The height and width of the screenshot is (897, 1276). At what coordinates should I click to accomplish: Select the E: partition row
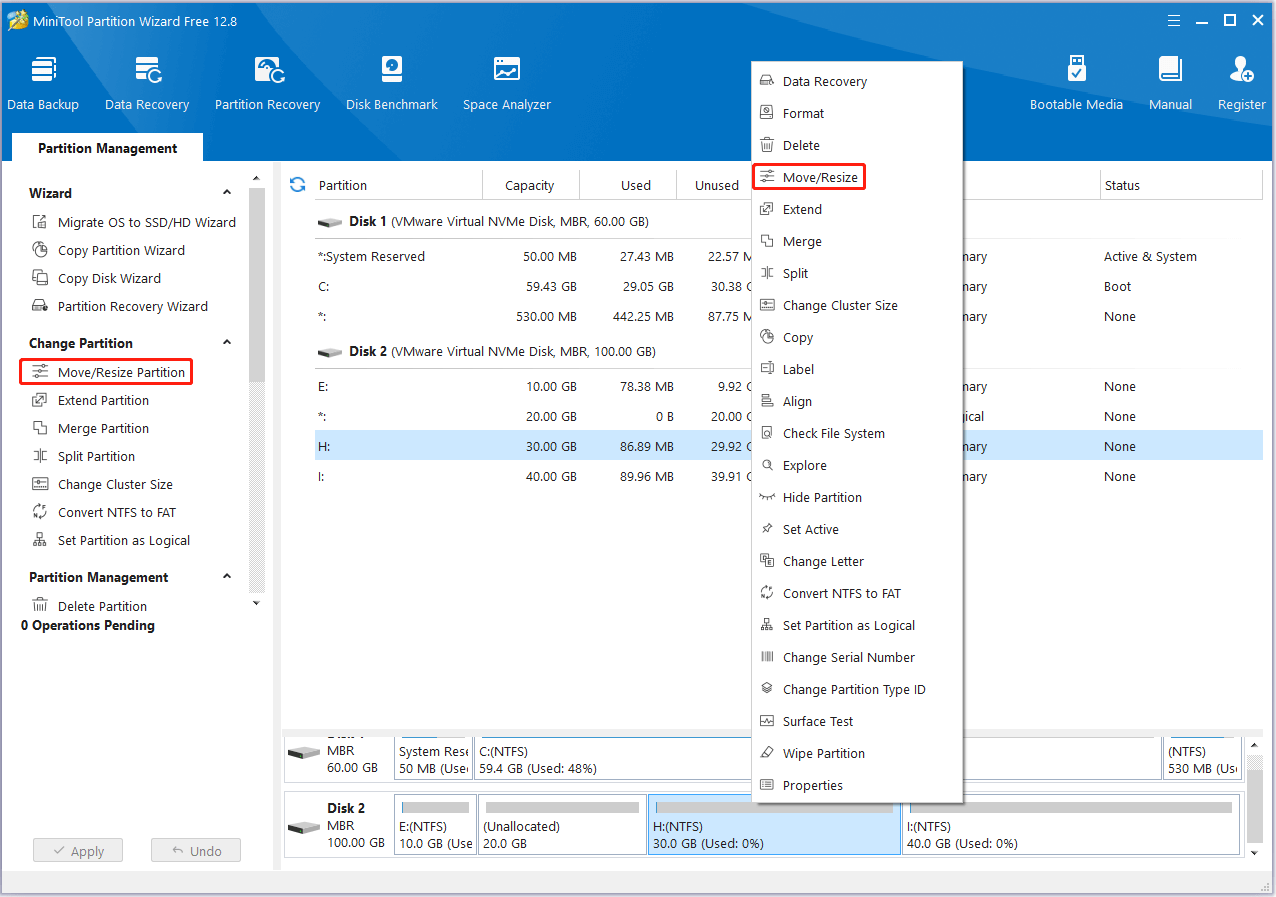789,387
